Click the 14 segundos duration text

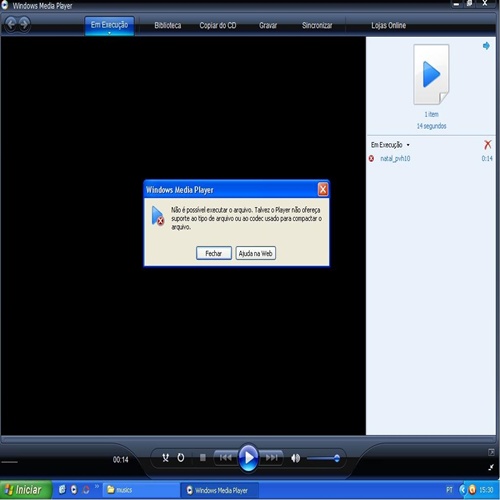pyautogui.click(x=431, y=126)
